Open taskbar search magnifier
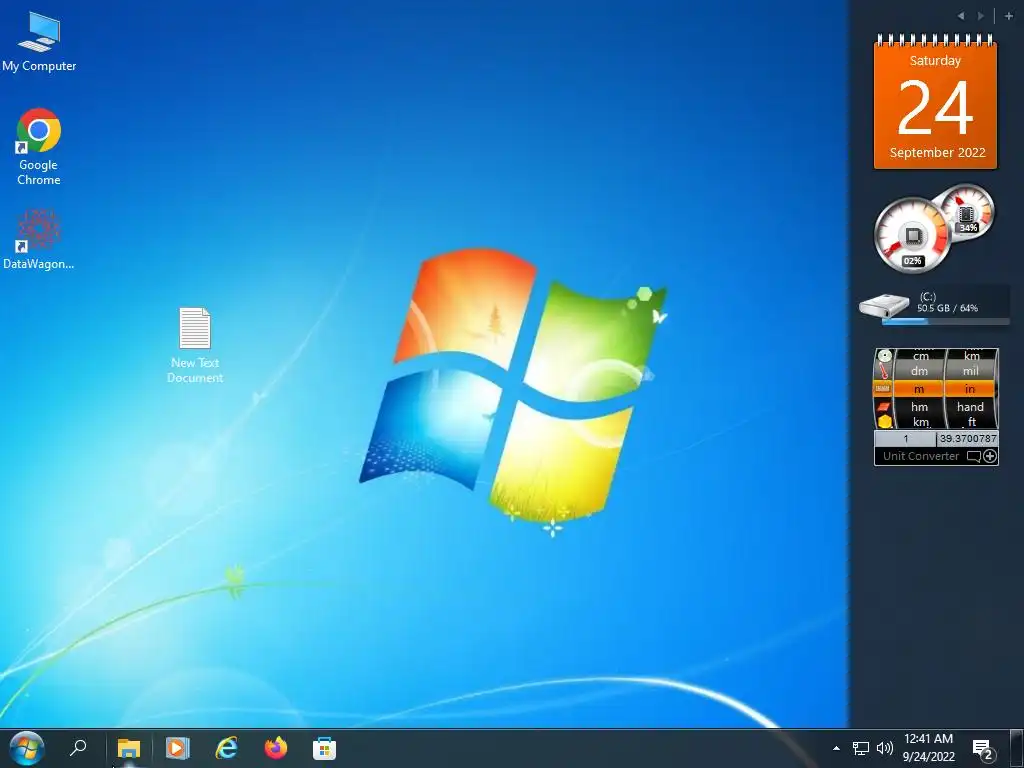 78,748
